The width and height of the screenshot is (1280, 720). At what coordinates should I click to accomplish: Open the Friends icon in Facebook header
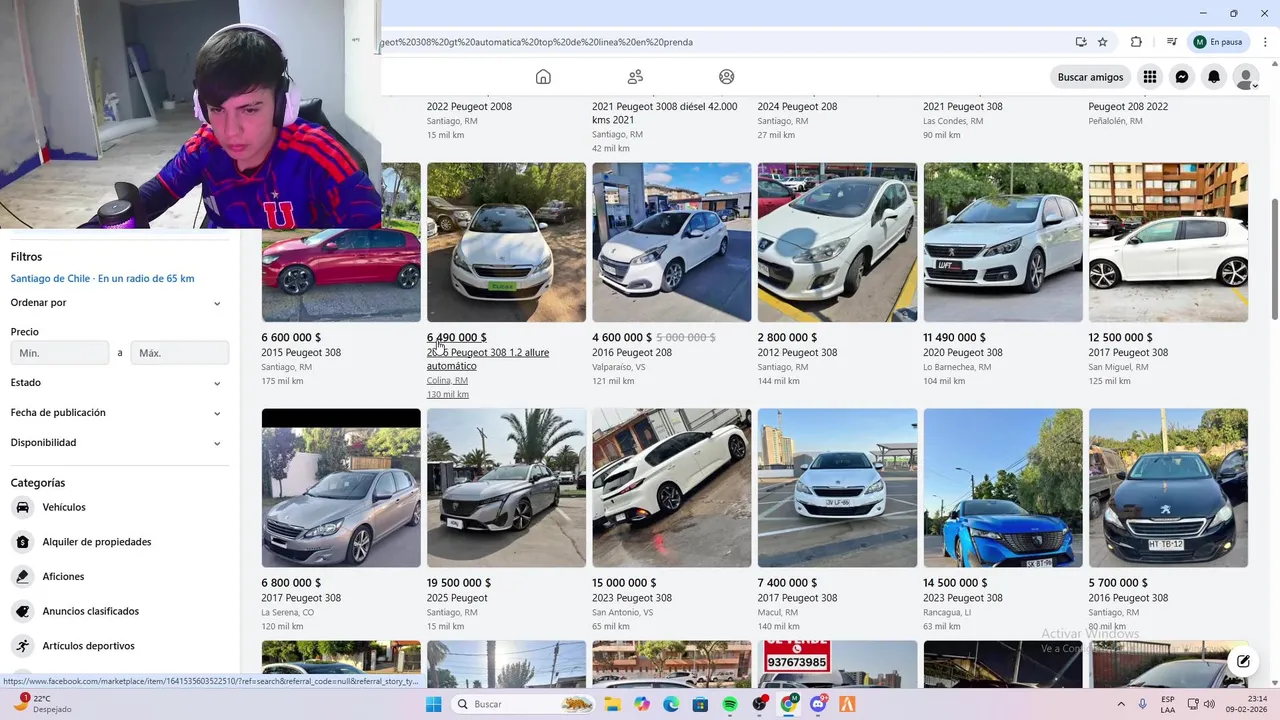coord(635,77)
